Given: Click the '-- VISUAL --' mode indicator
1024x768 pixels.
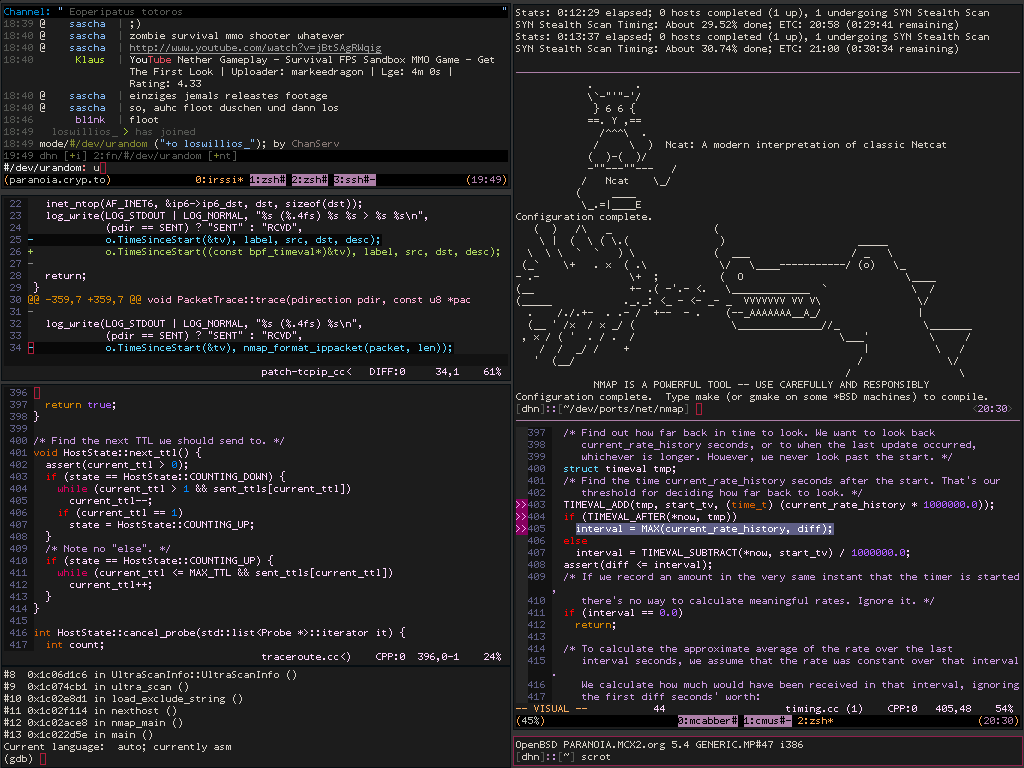Looking at the screenshot, I should (x=551, y=709).
